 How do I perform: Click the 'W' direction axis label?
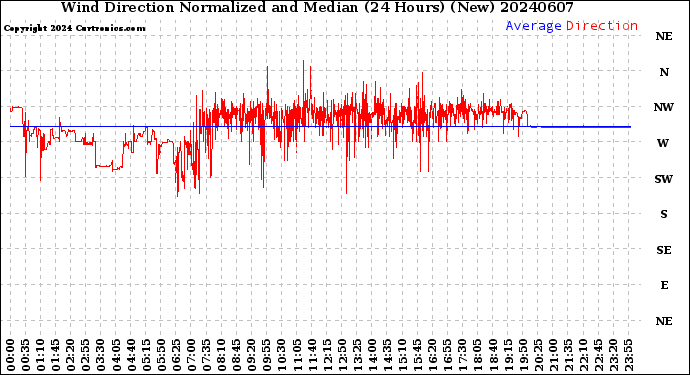tap(663, 143)
